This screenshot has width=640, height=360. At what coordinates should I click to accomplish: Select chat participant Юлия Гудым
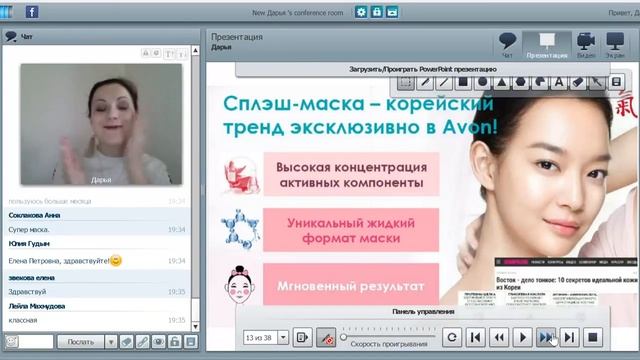(29, 244)
